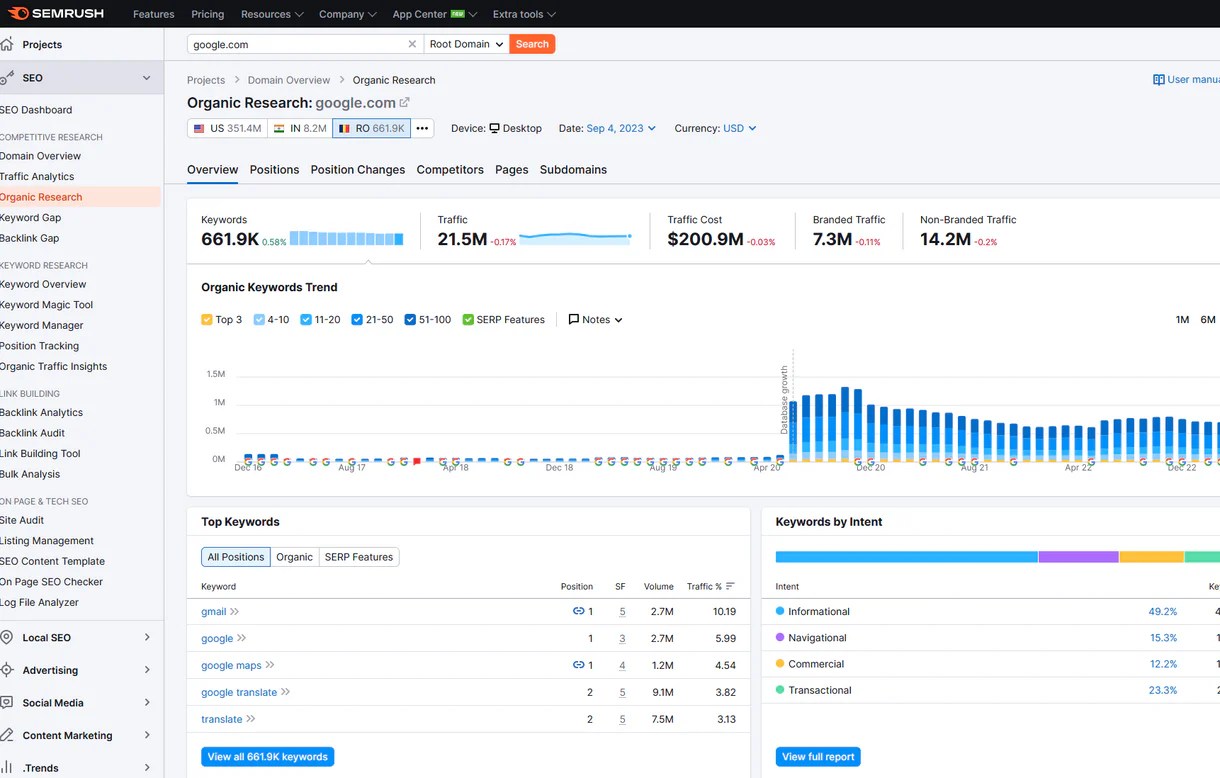The image size is (1220, 778).
Task: Open the User manual book icon
Action: (x=1158, y=79)
